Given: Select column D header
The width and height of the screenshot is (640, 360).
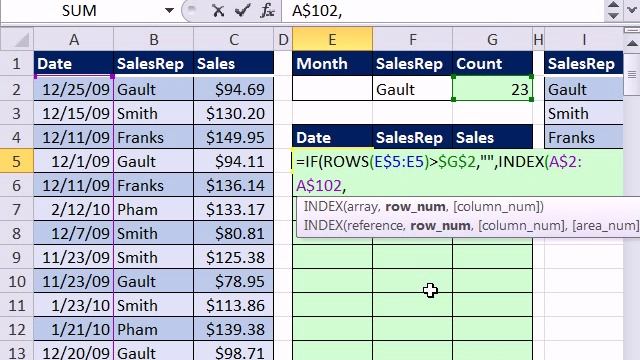Looking at the screenshot, I should pos(283,40).
